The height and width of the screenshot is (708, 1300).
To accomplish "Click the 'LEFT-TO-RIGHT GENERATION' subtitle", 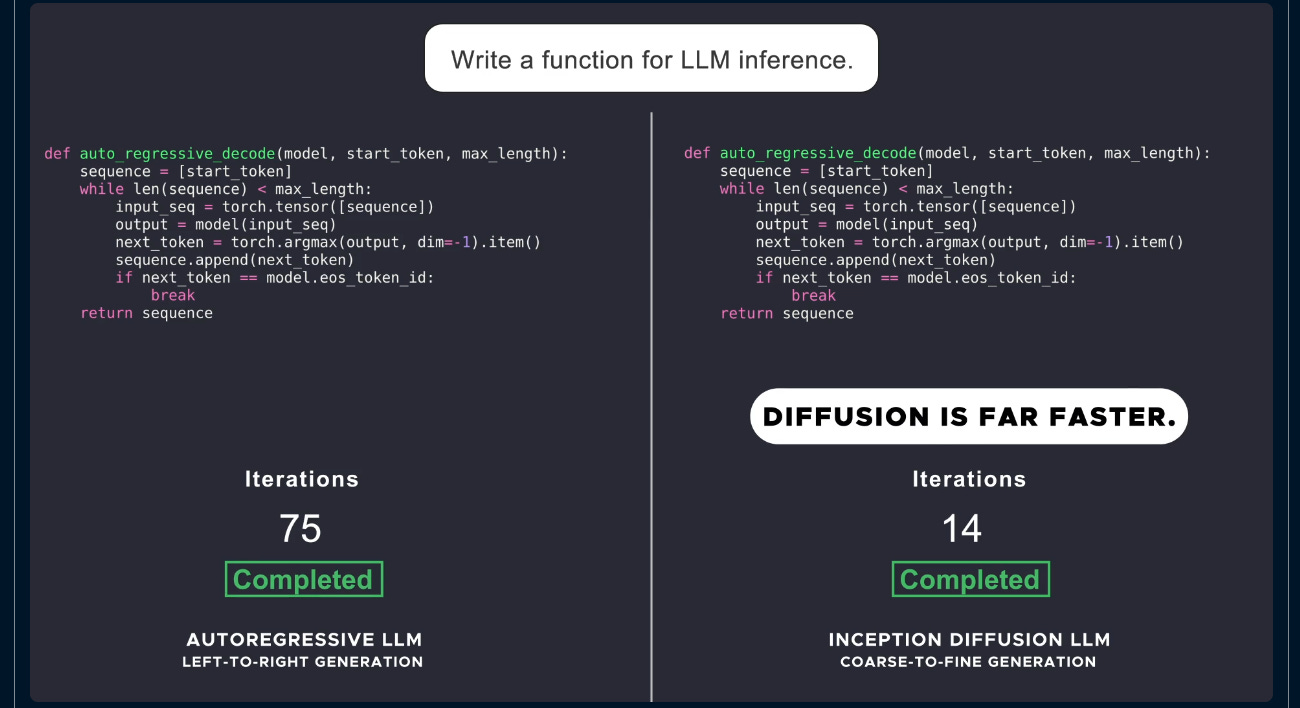I will pyautogui.click(x=303, y=662).
